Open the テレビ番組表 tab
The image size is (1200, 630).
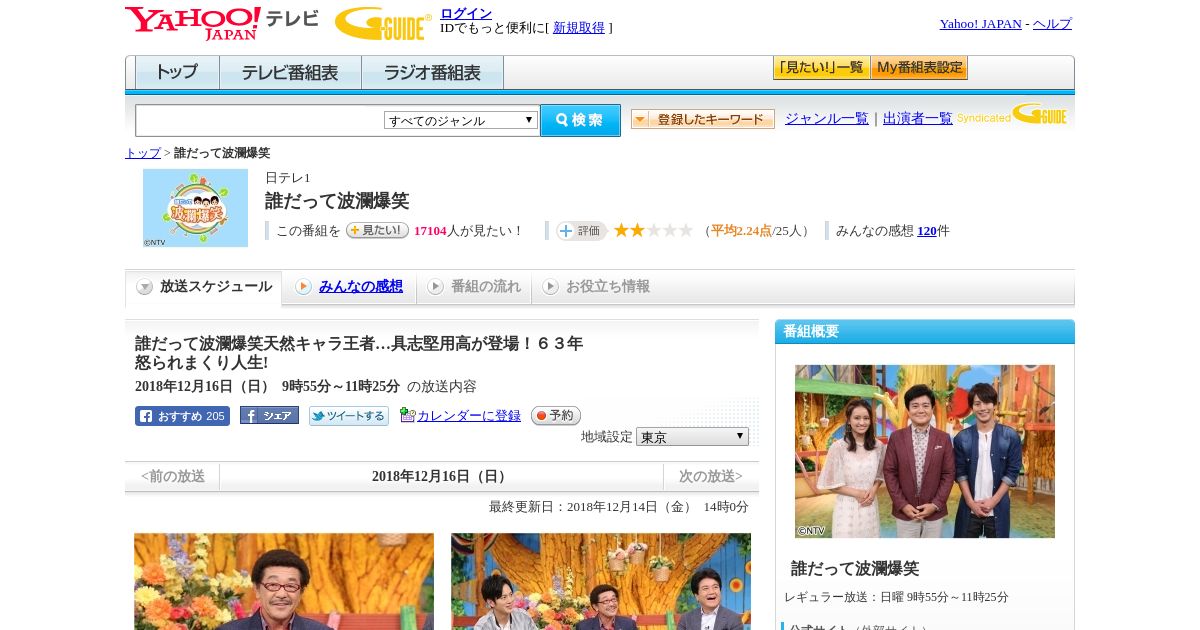pyautogui.click(x=290, y=73)
